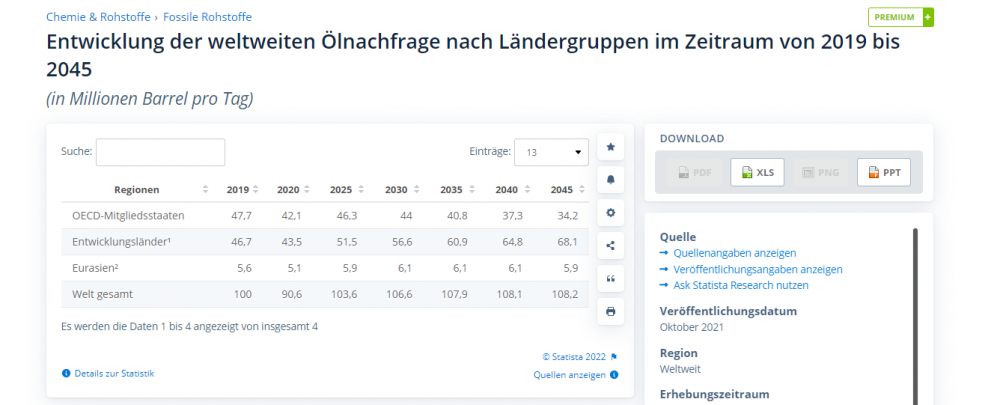
Task: Click the bell notification icon
Action: pos(610,180)
